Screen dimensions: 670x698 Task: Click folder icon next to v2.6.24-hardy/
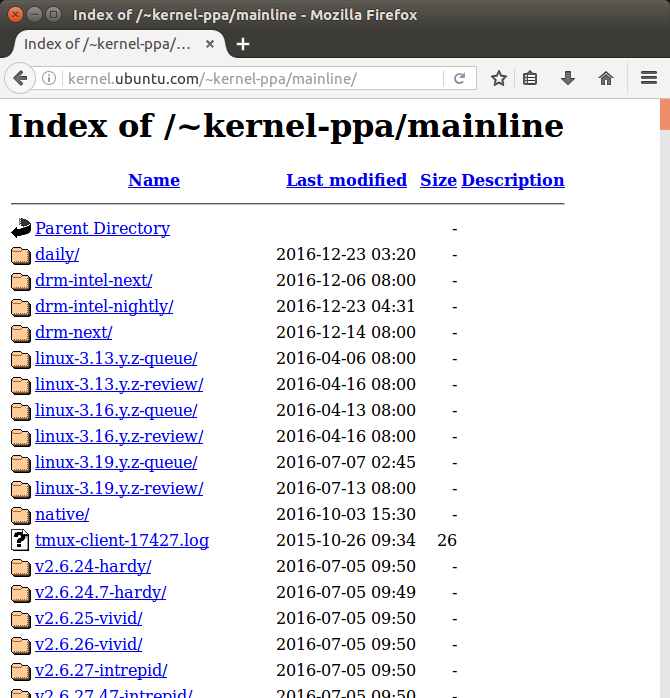[x=21, y=568]
